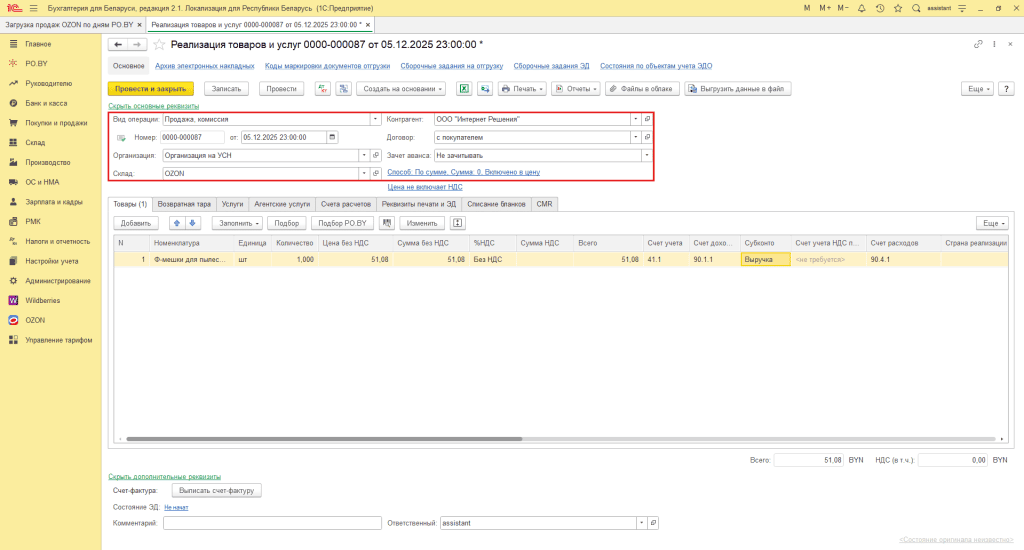Expand Договор dropdown arrow
The height and width of the screenshot is (550, 1024).
pos(635,137)
